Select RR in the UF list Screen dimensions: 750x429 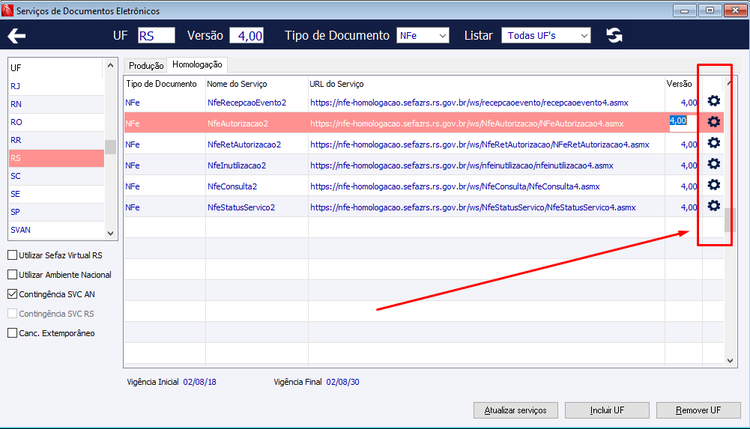tap(56, 140)
